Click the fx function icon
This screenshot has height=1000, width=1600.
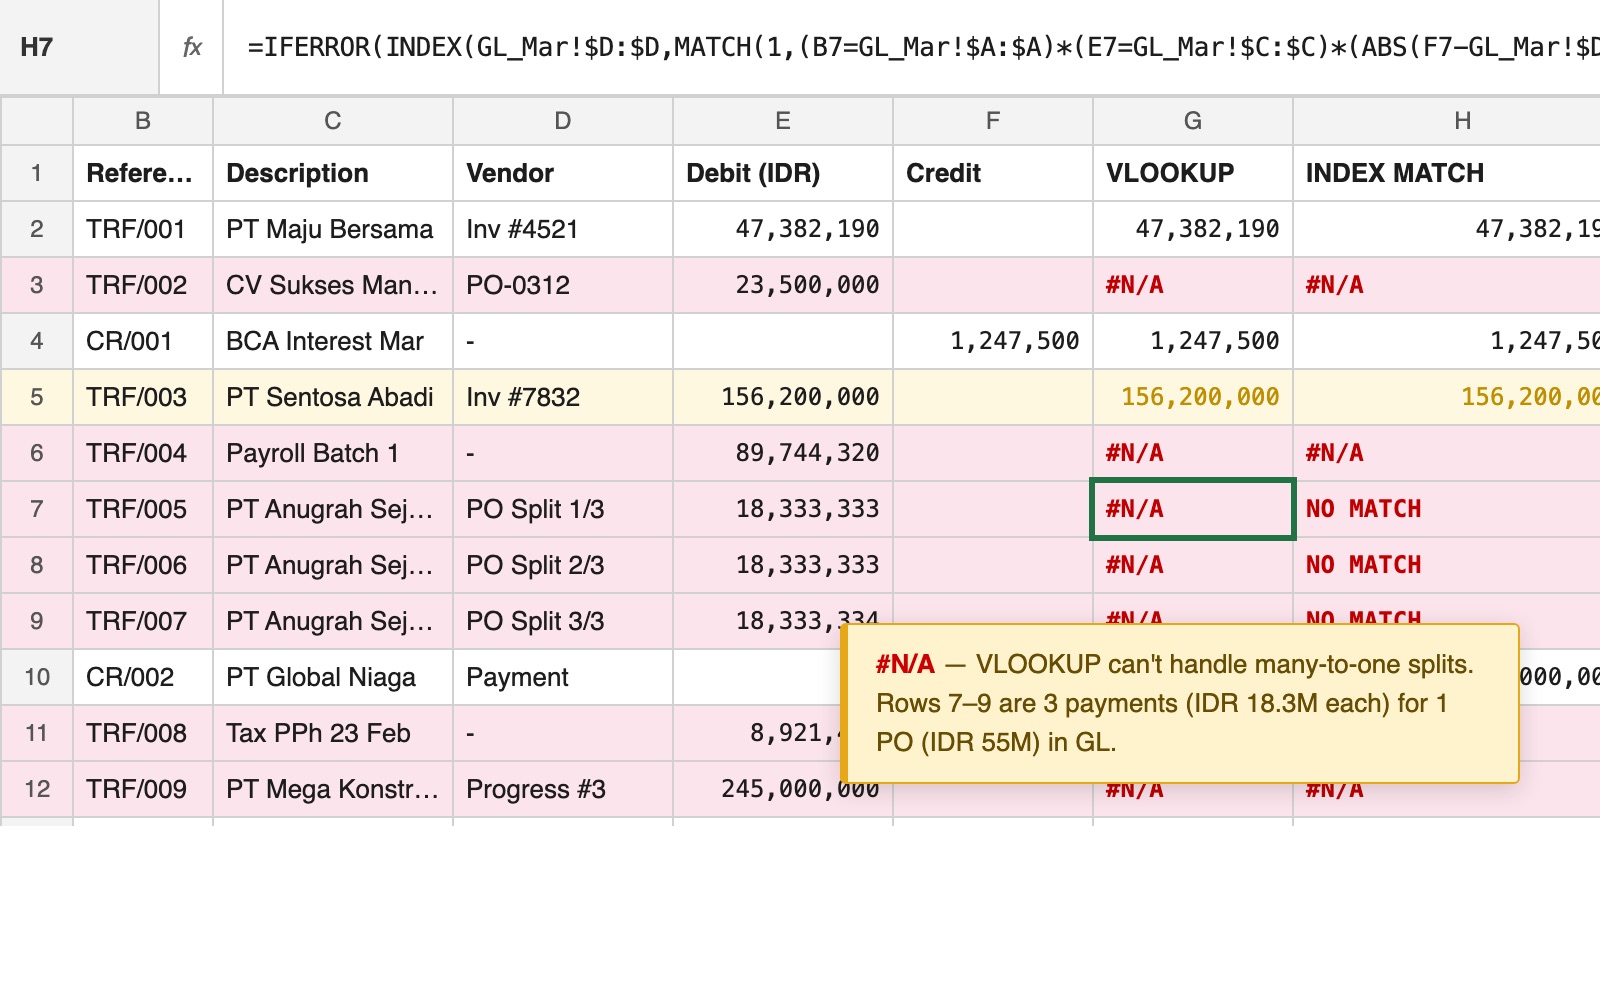[x=192, y=46]
